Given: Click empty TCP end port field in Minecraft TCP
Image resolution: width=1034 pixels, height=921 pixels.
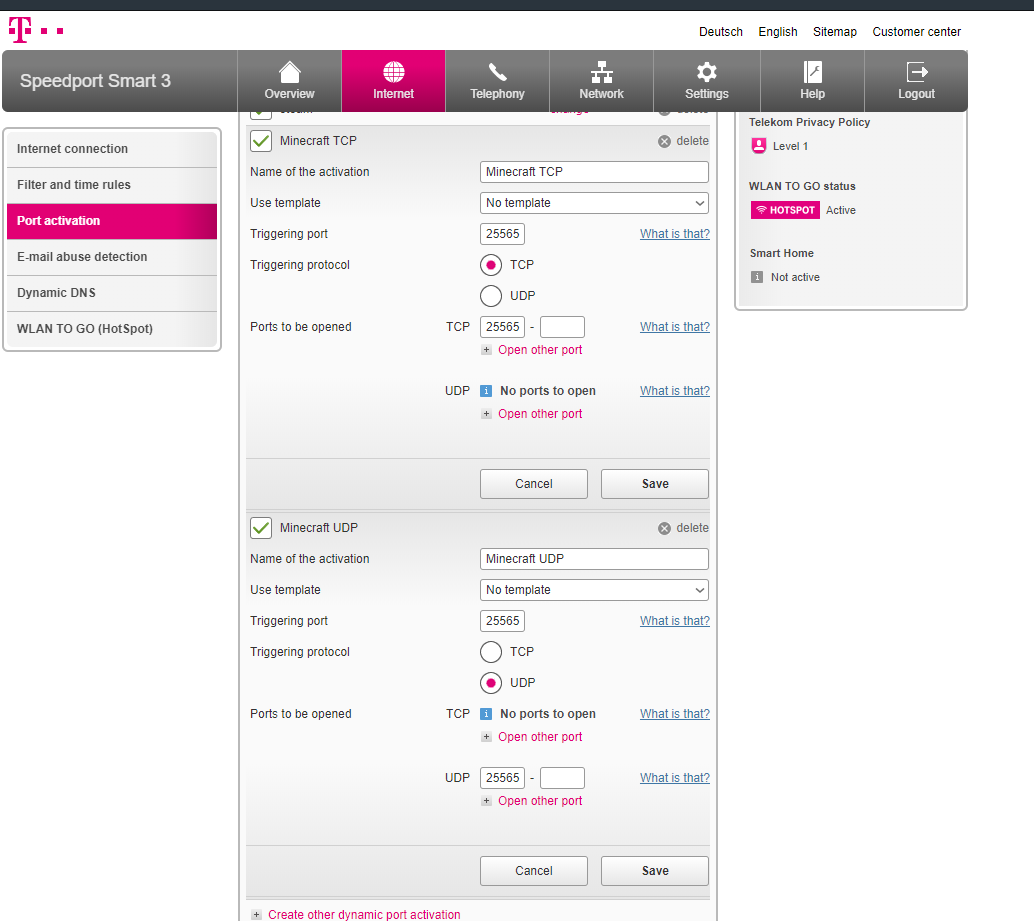Looking at the screenshot, I should click(x=563, y=327).
